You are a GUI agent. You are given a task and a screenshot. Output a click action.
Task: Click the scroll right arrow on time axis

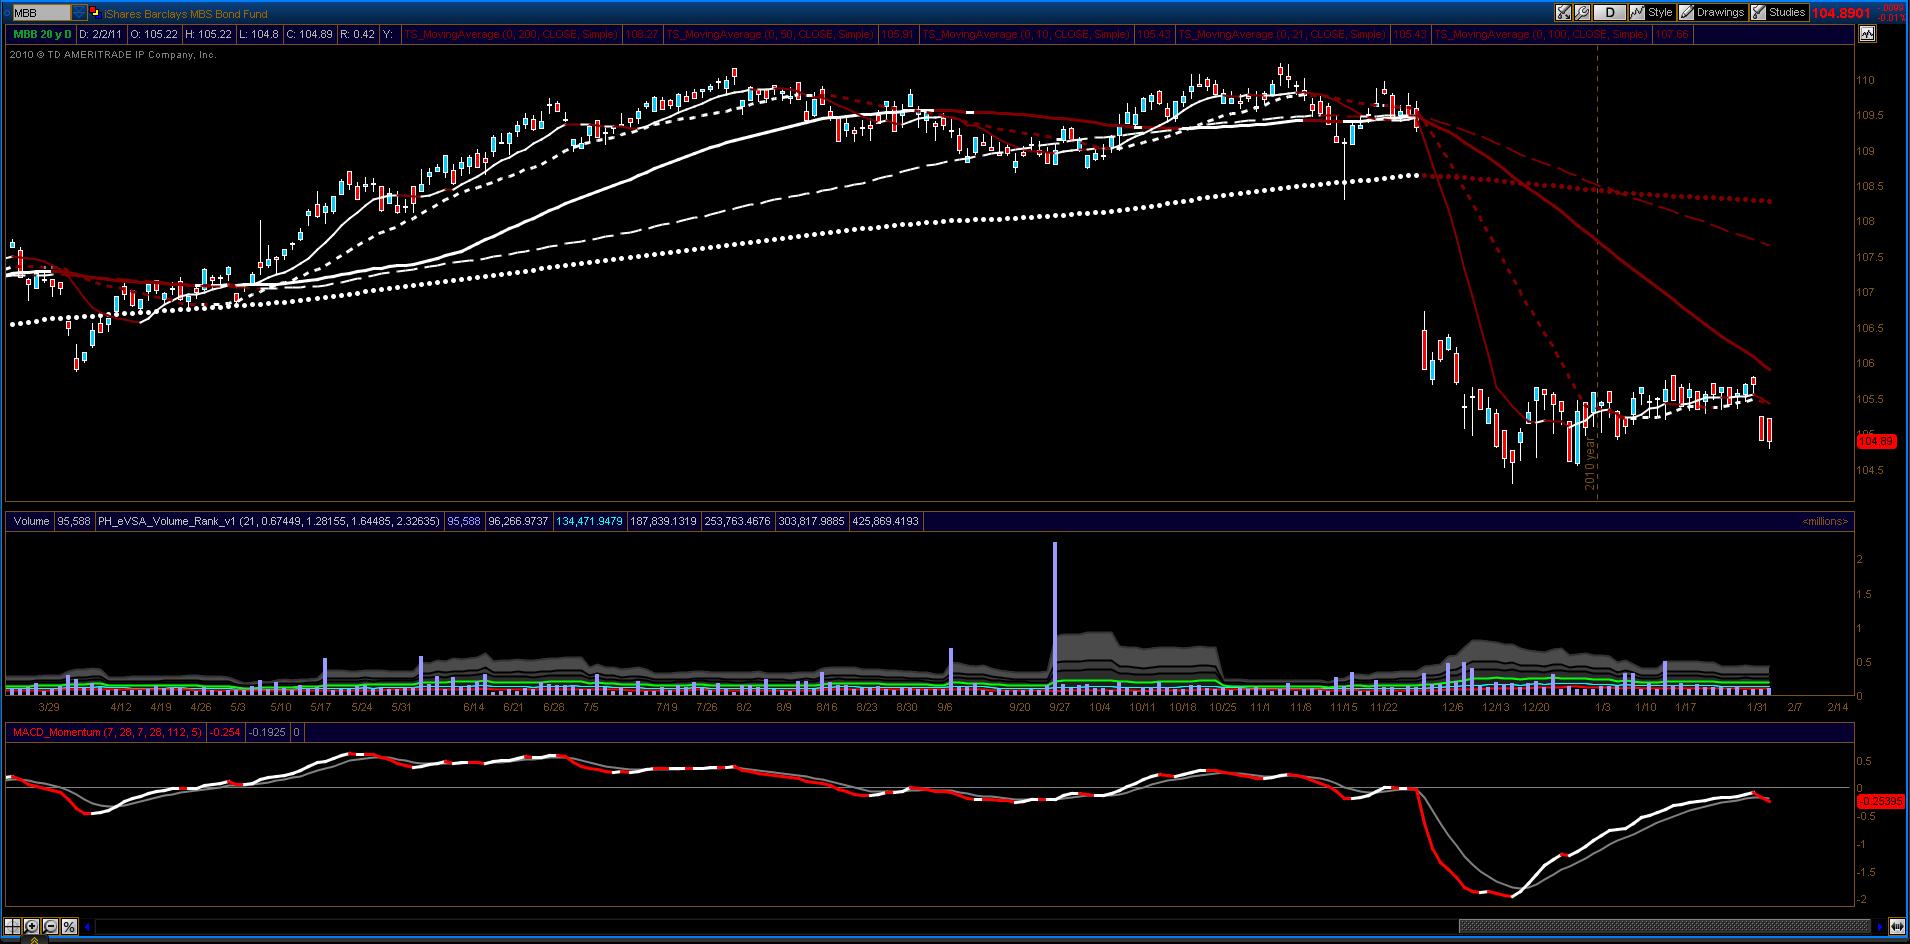(x=1881, y=927)
